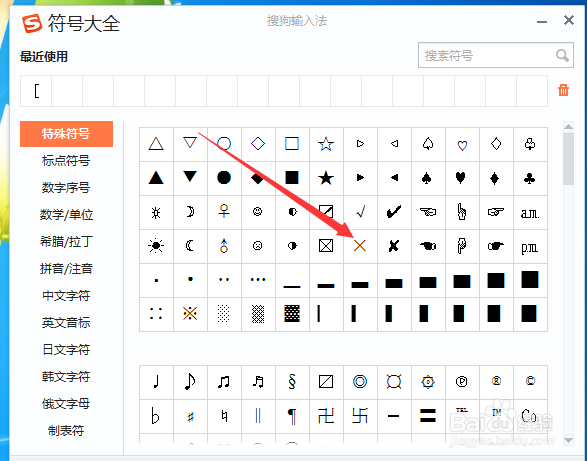Screen dimensions: 587x461
Task: Insert the double circle symbol ◎
Action: tap(360, 382)
